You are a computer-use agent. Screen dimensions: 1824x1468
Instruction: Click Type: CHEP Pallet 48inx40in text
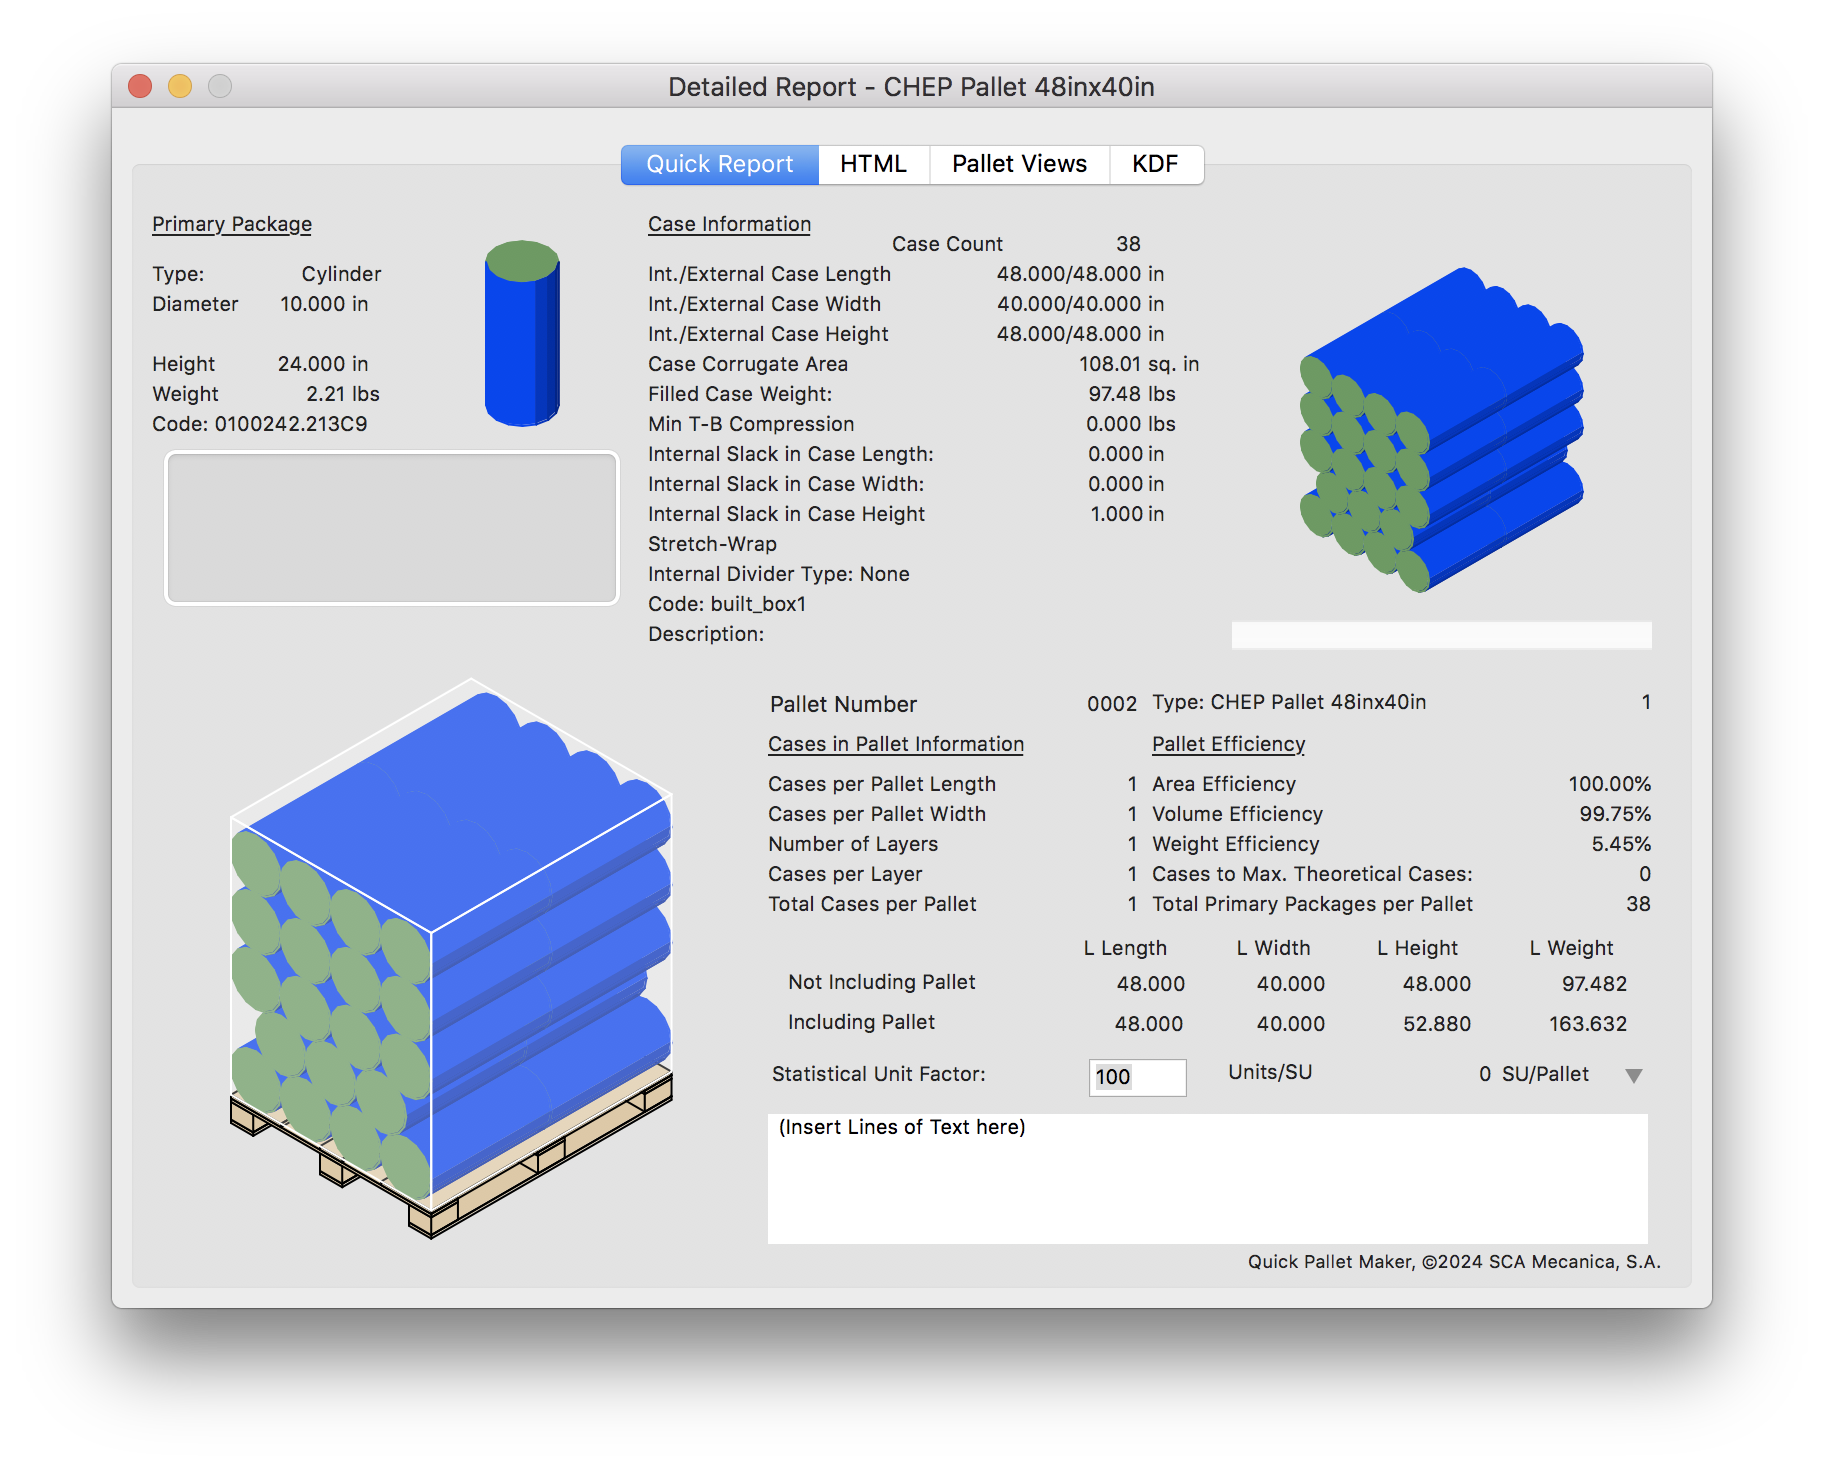tap(1289, 702)
